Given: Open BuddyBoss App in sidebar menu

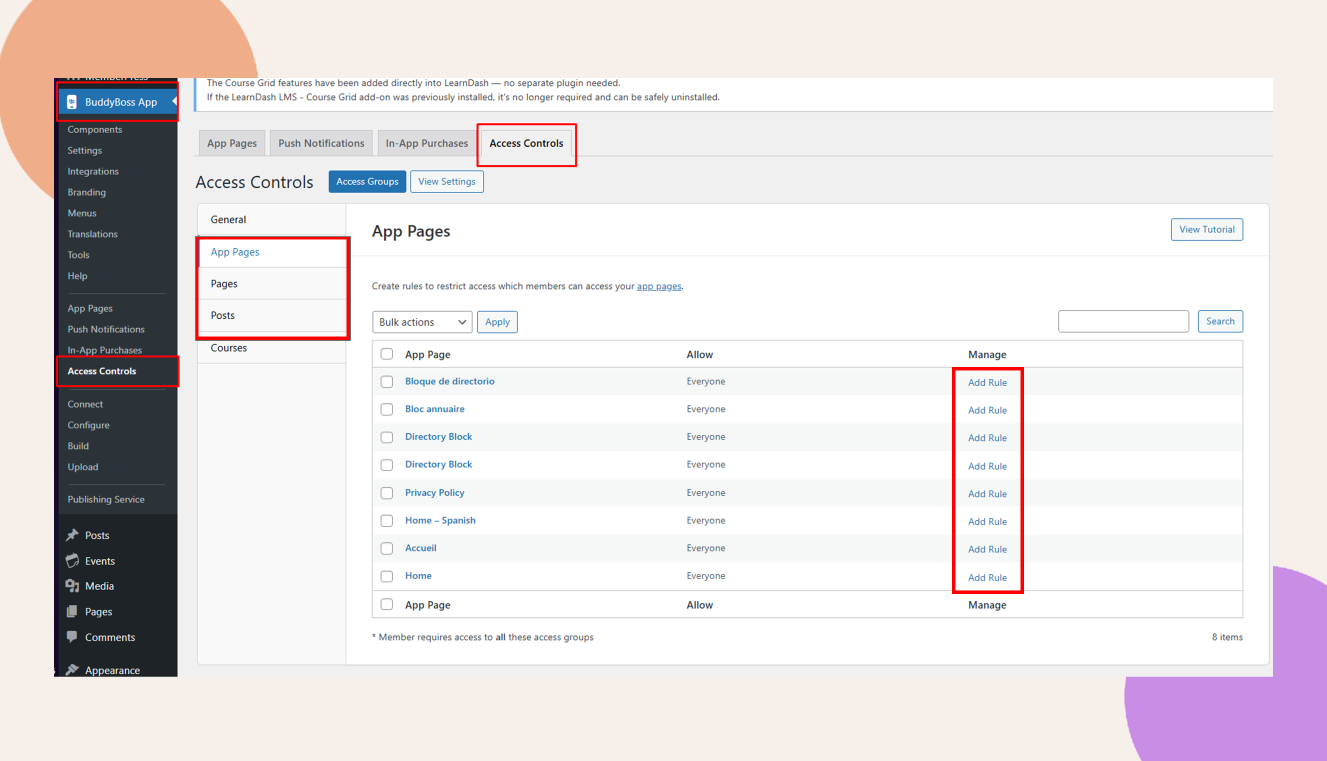Looking at the screenshot, I should click(x=117, y=102).
